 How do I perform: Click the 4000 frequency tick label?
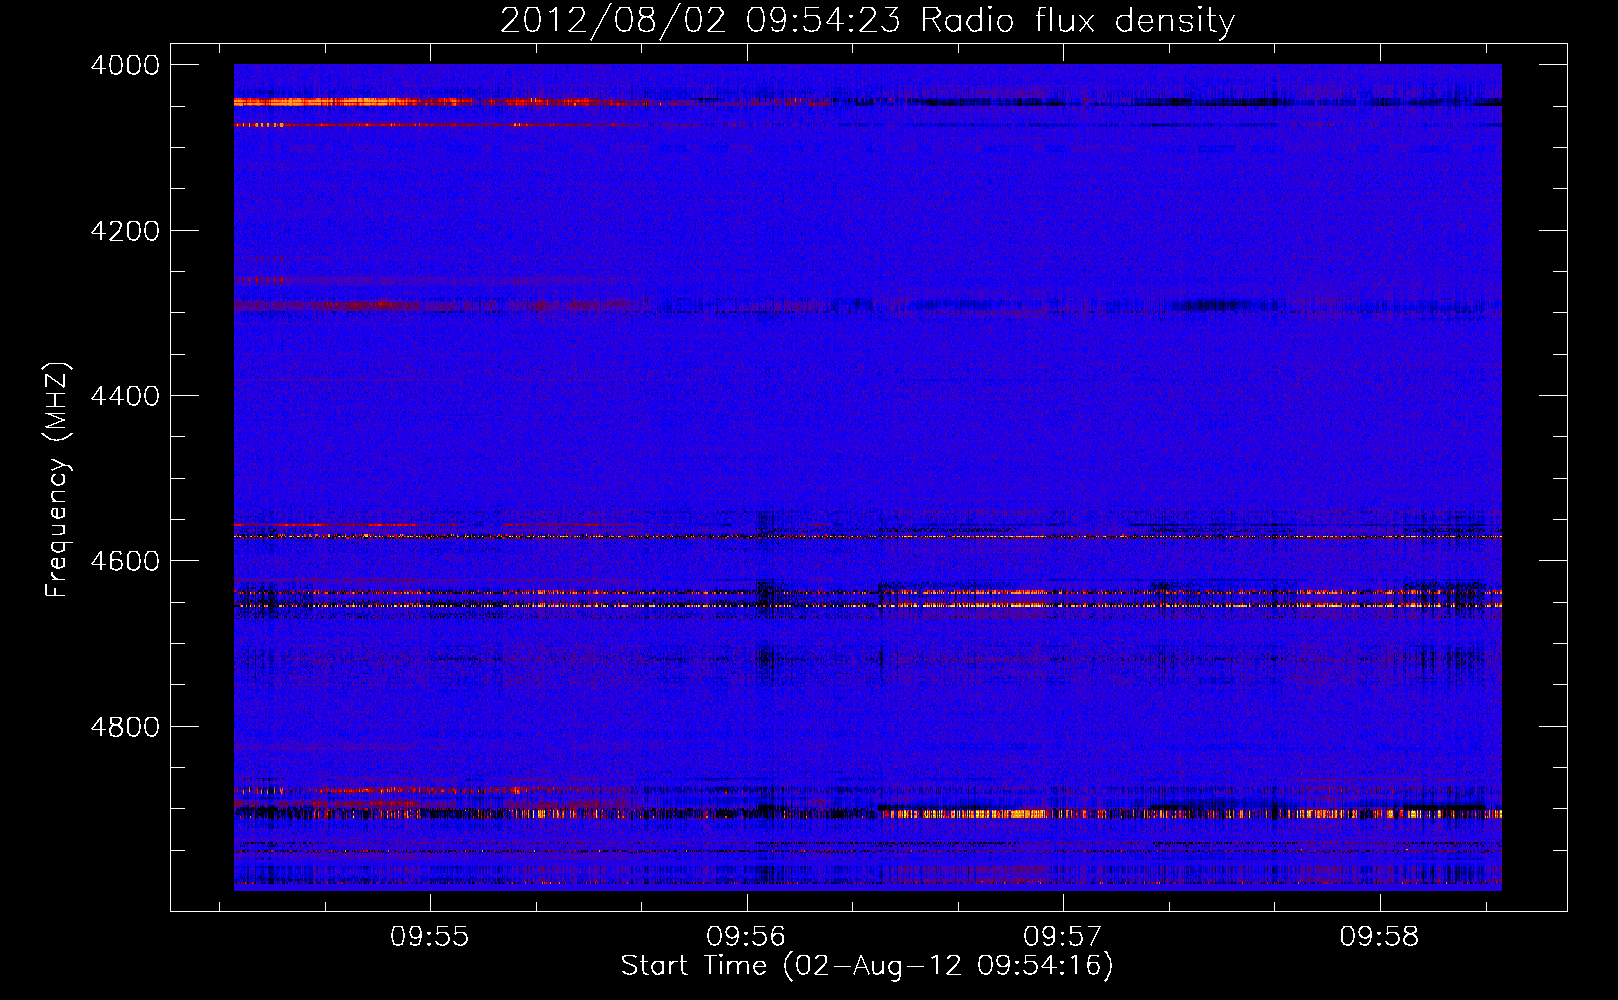(125, 65)
